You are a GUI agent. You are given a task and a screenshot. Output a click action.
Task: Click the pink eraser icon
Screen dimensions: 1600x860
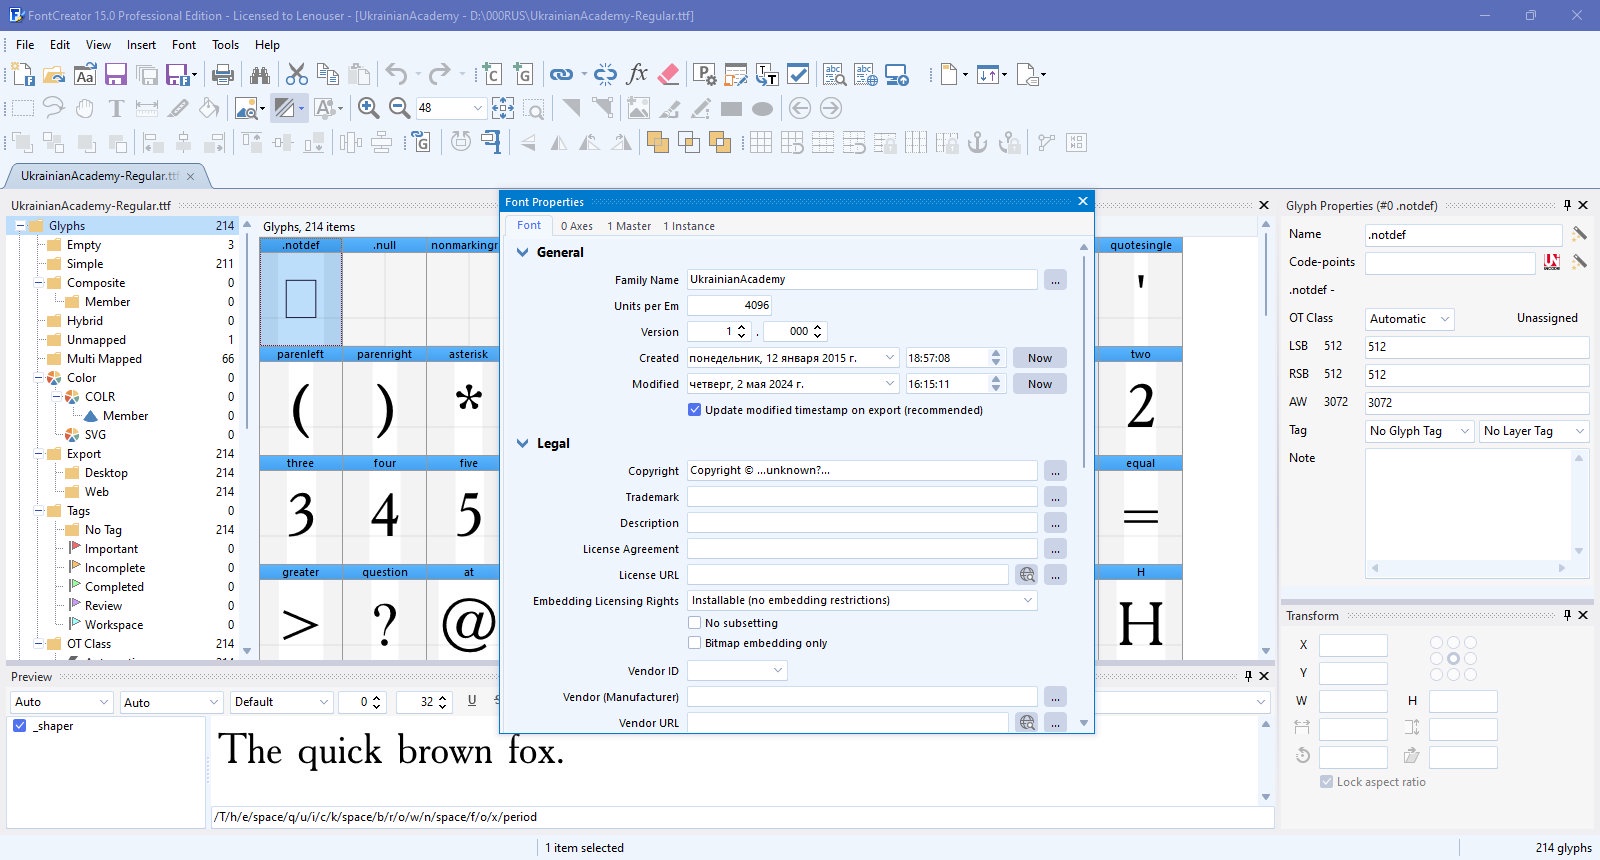coord(669,74)
